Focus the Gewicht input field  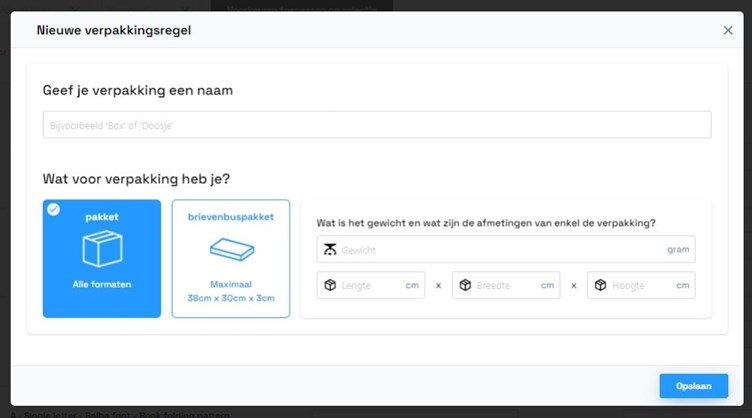click(500, 249)
